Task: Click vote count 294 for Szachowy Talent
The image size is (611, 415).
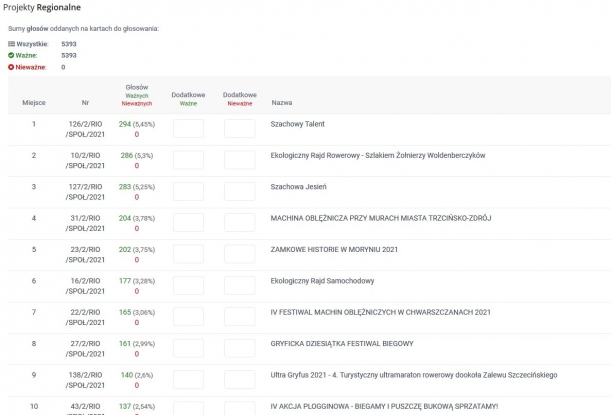Action: [125, 124]
